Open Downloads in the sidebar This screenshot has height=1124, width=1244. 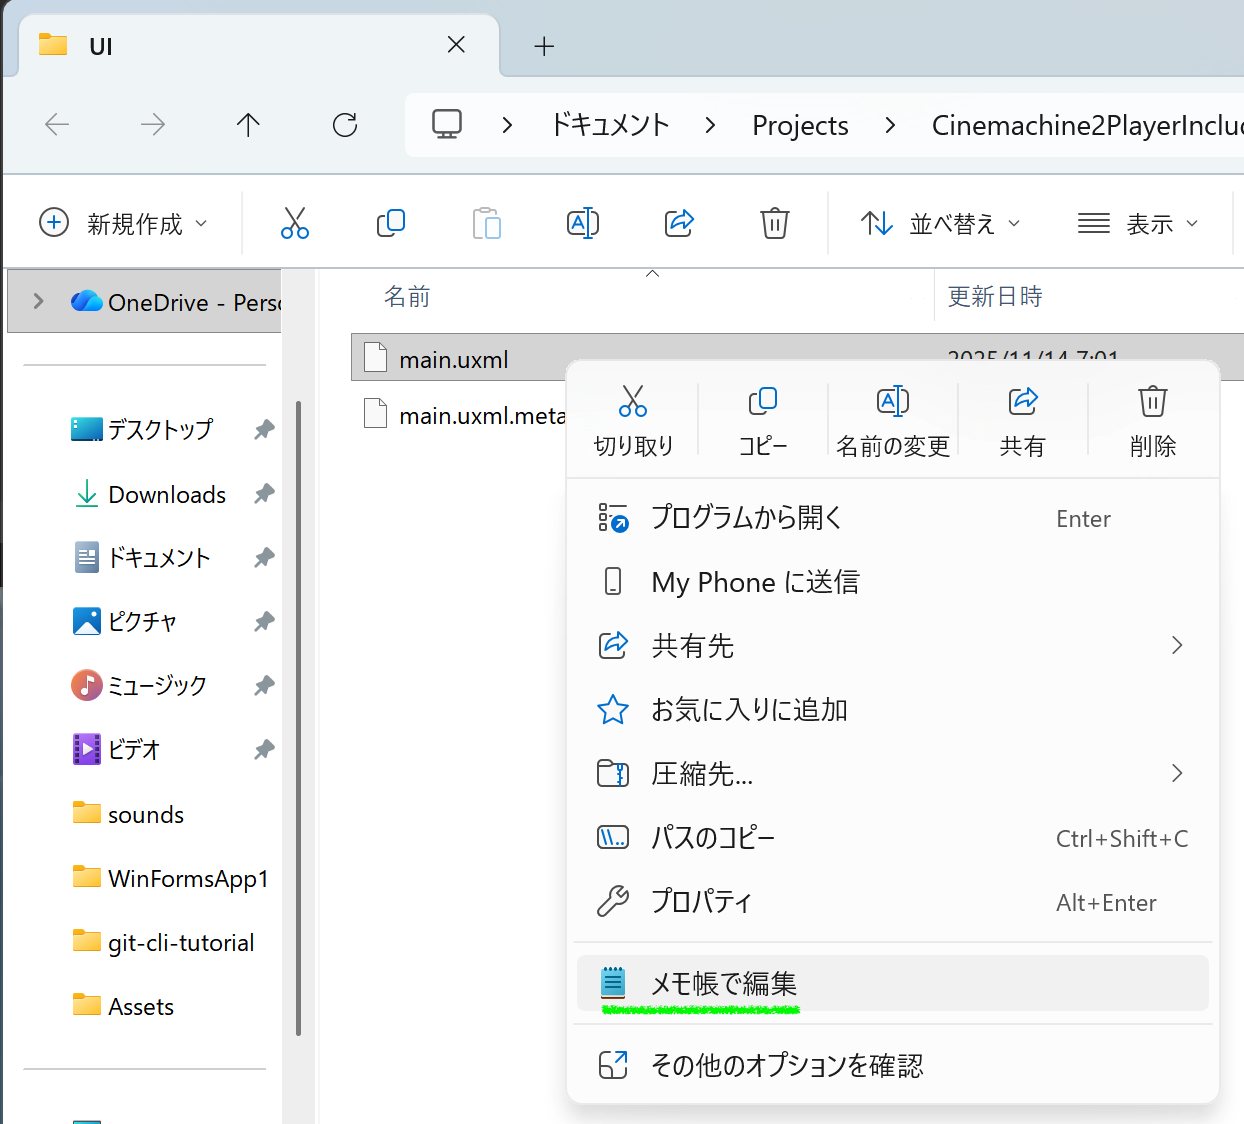(166, 495)
